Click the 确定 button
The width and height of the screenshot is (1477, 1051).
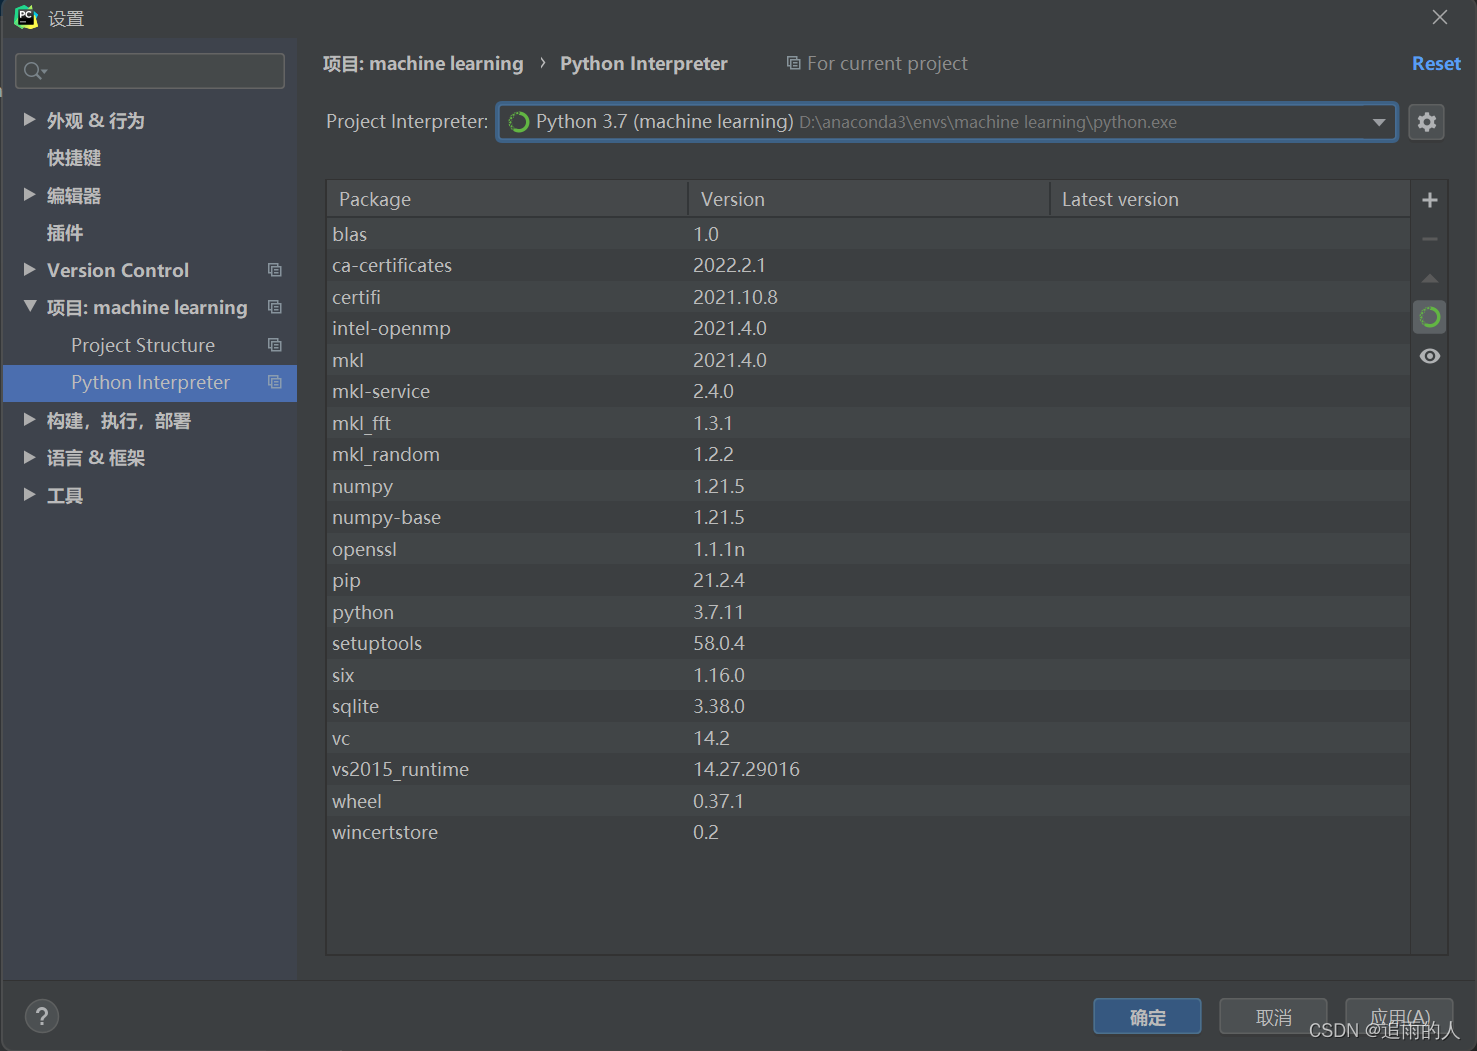1147,1017
